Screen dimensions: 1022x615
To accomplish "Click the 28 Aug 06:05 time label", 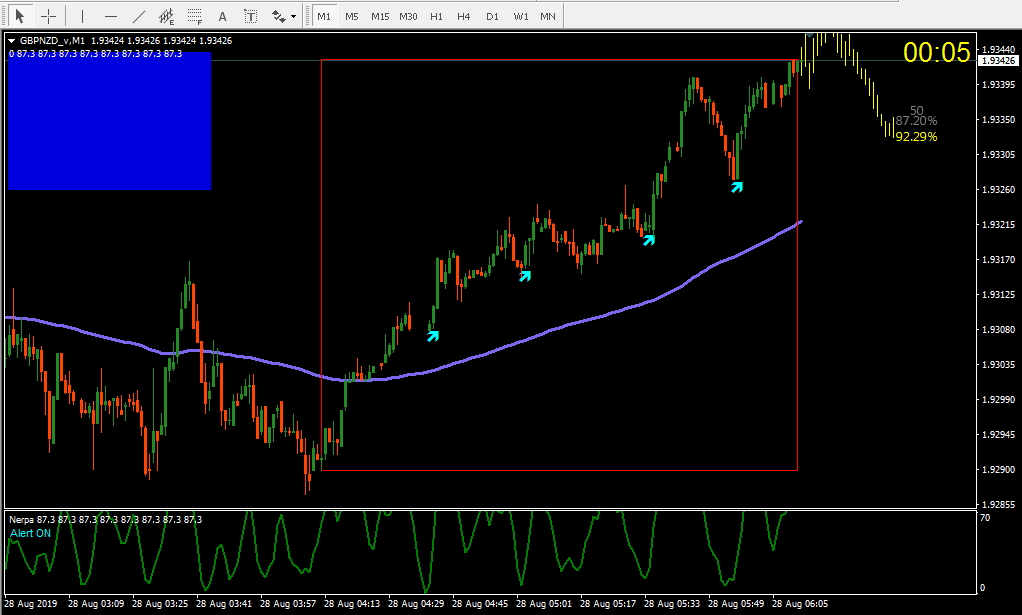I will point(800,603).
